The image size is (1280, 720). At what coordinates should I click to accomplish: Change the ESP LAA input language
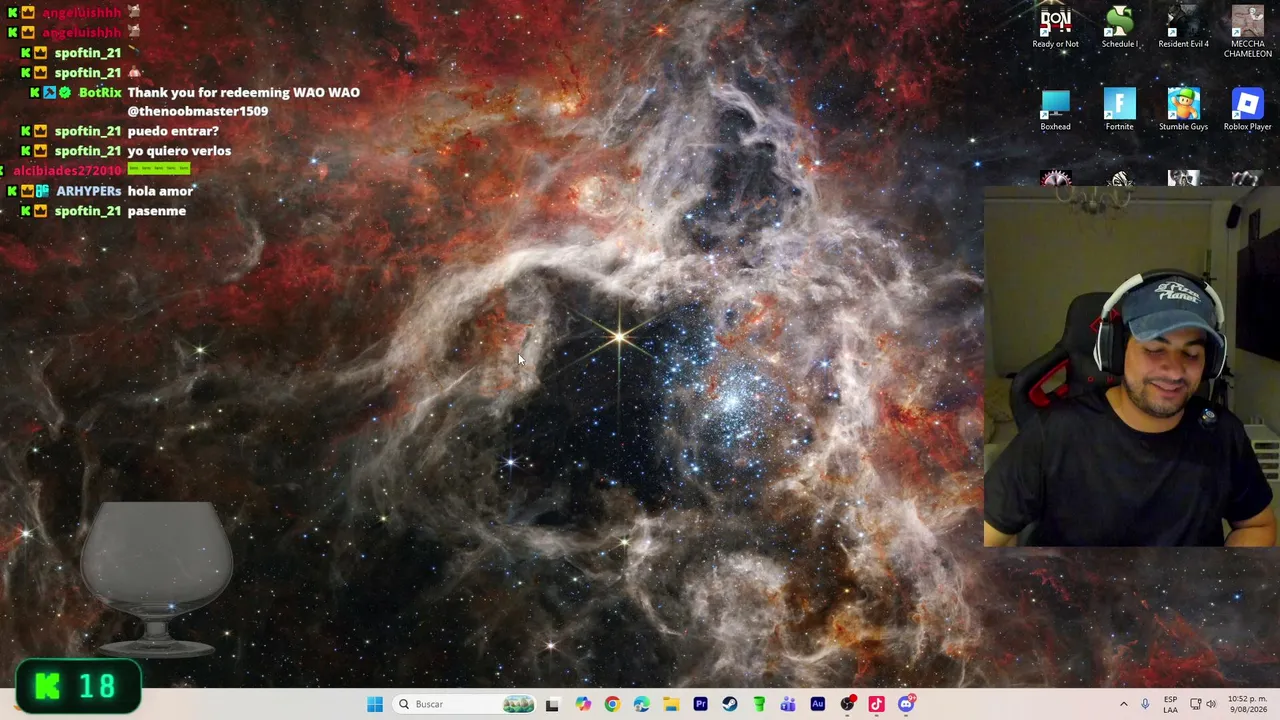[1170, 704]
